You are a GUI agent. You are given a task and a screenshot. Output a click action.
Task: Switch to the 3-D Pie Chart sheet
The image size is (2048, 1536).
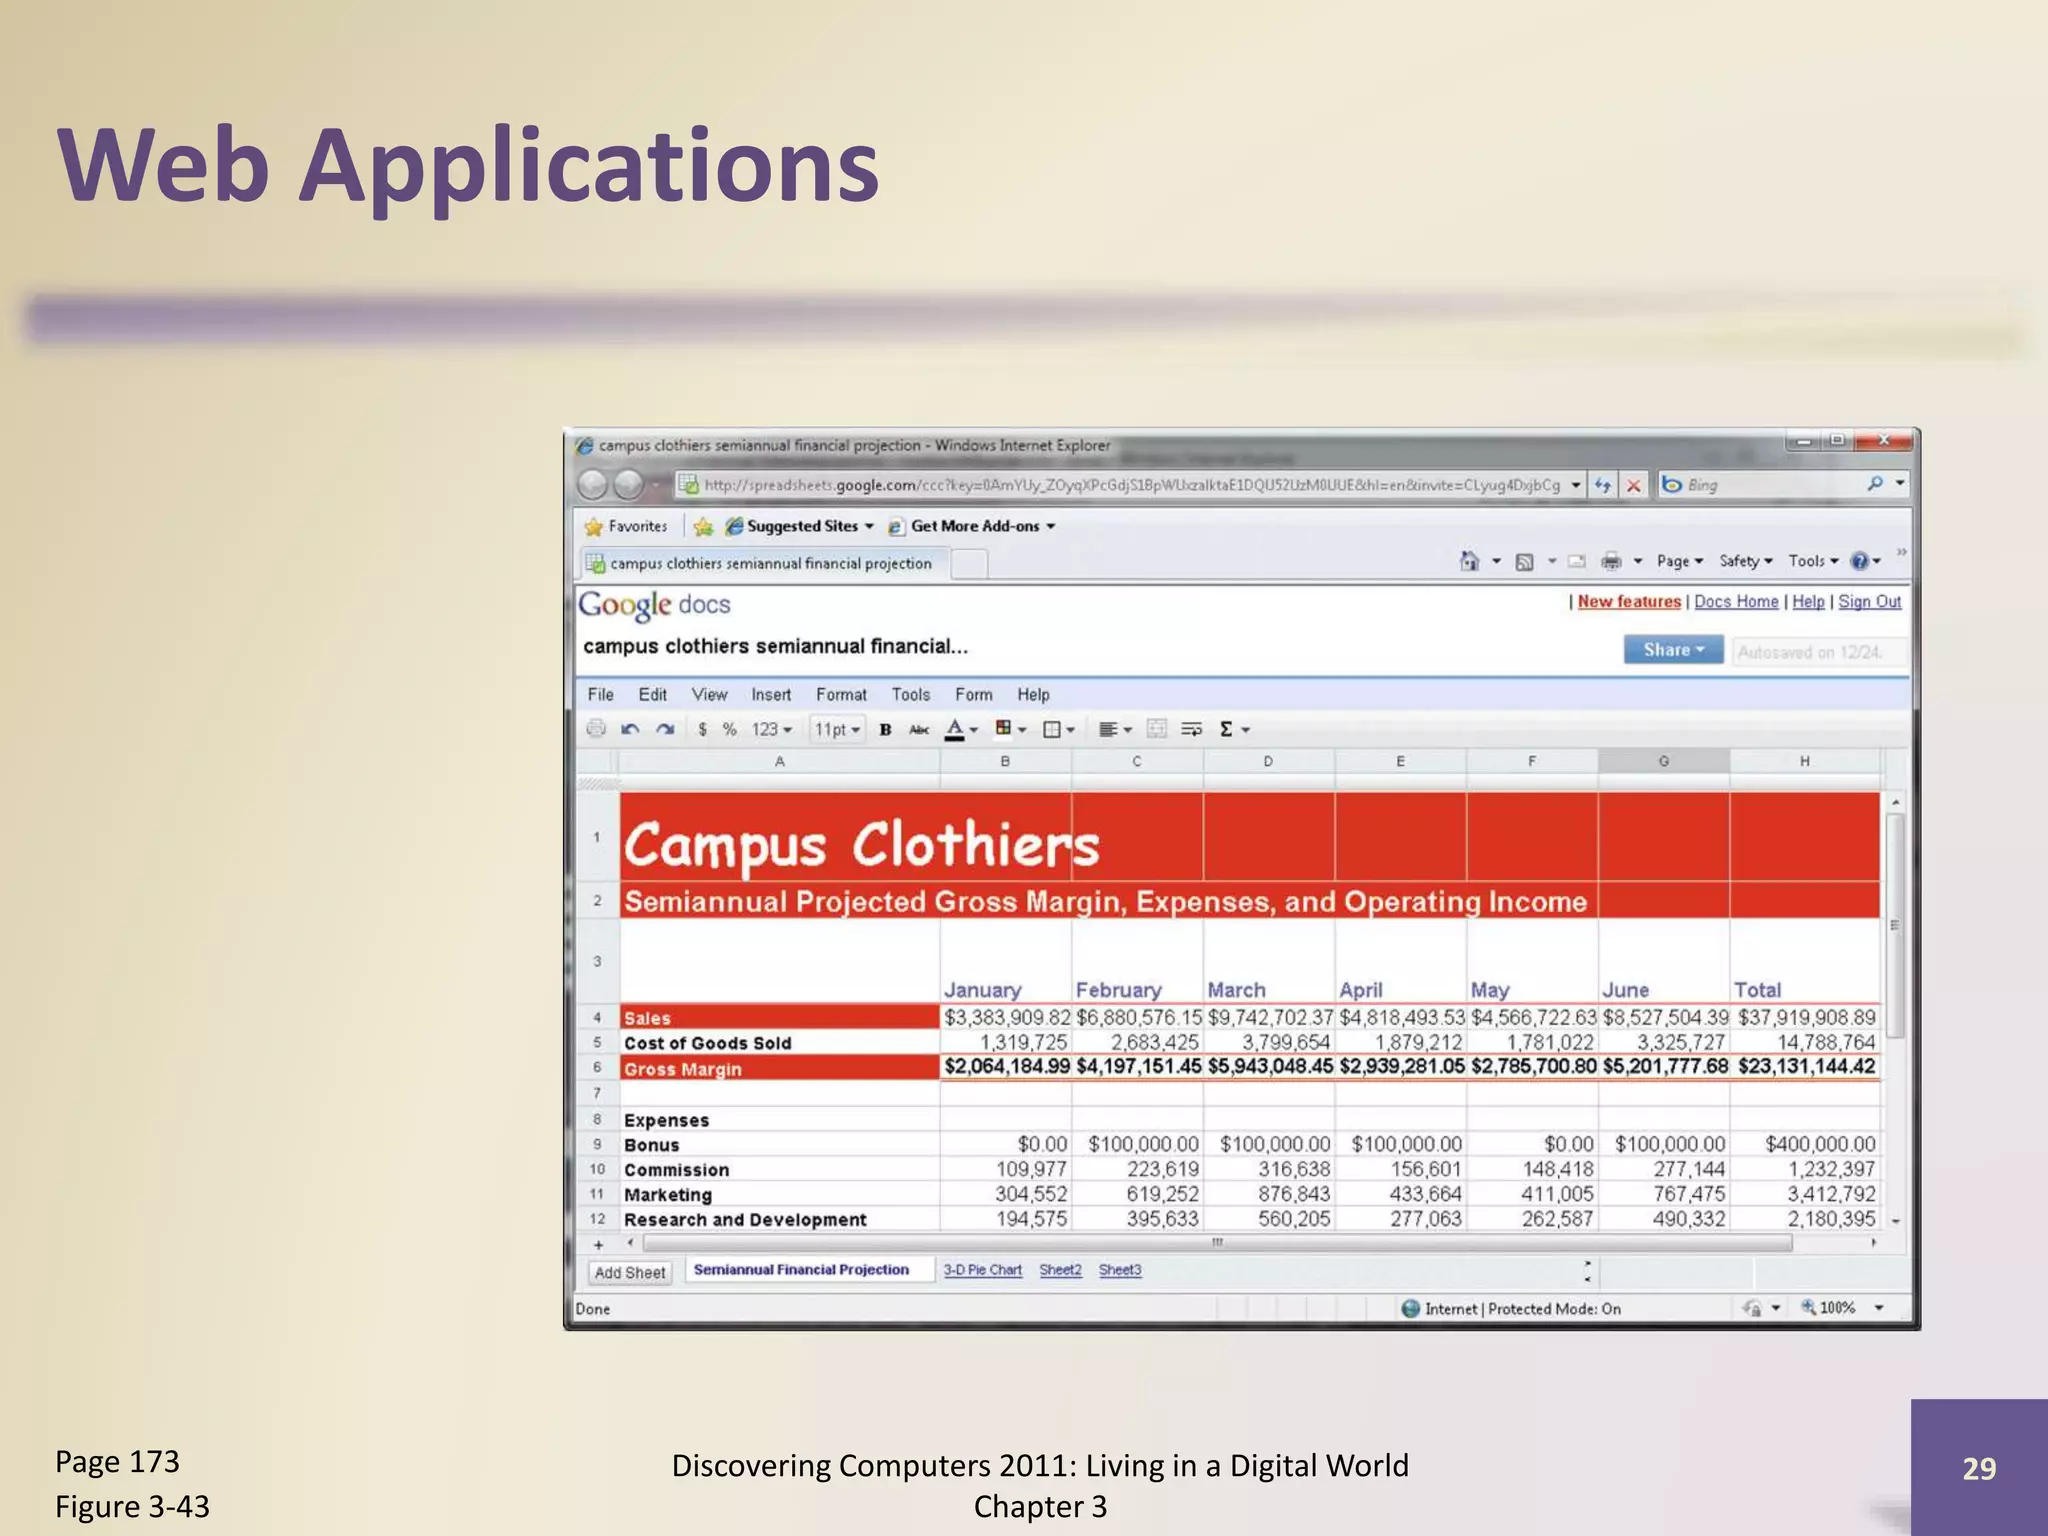click(983, 1270)
